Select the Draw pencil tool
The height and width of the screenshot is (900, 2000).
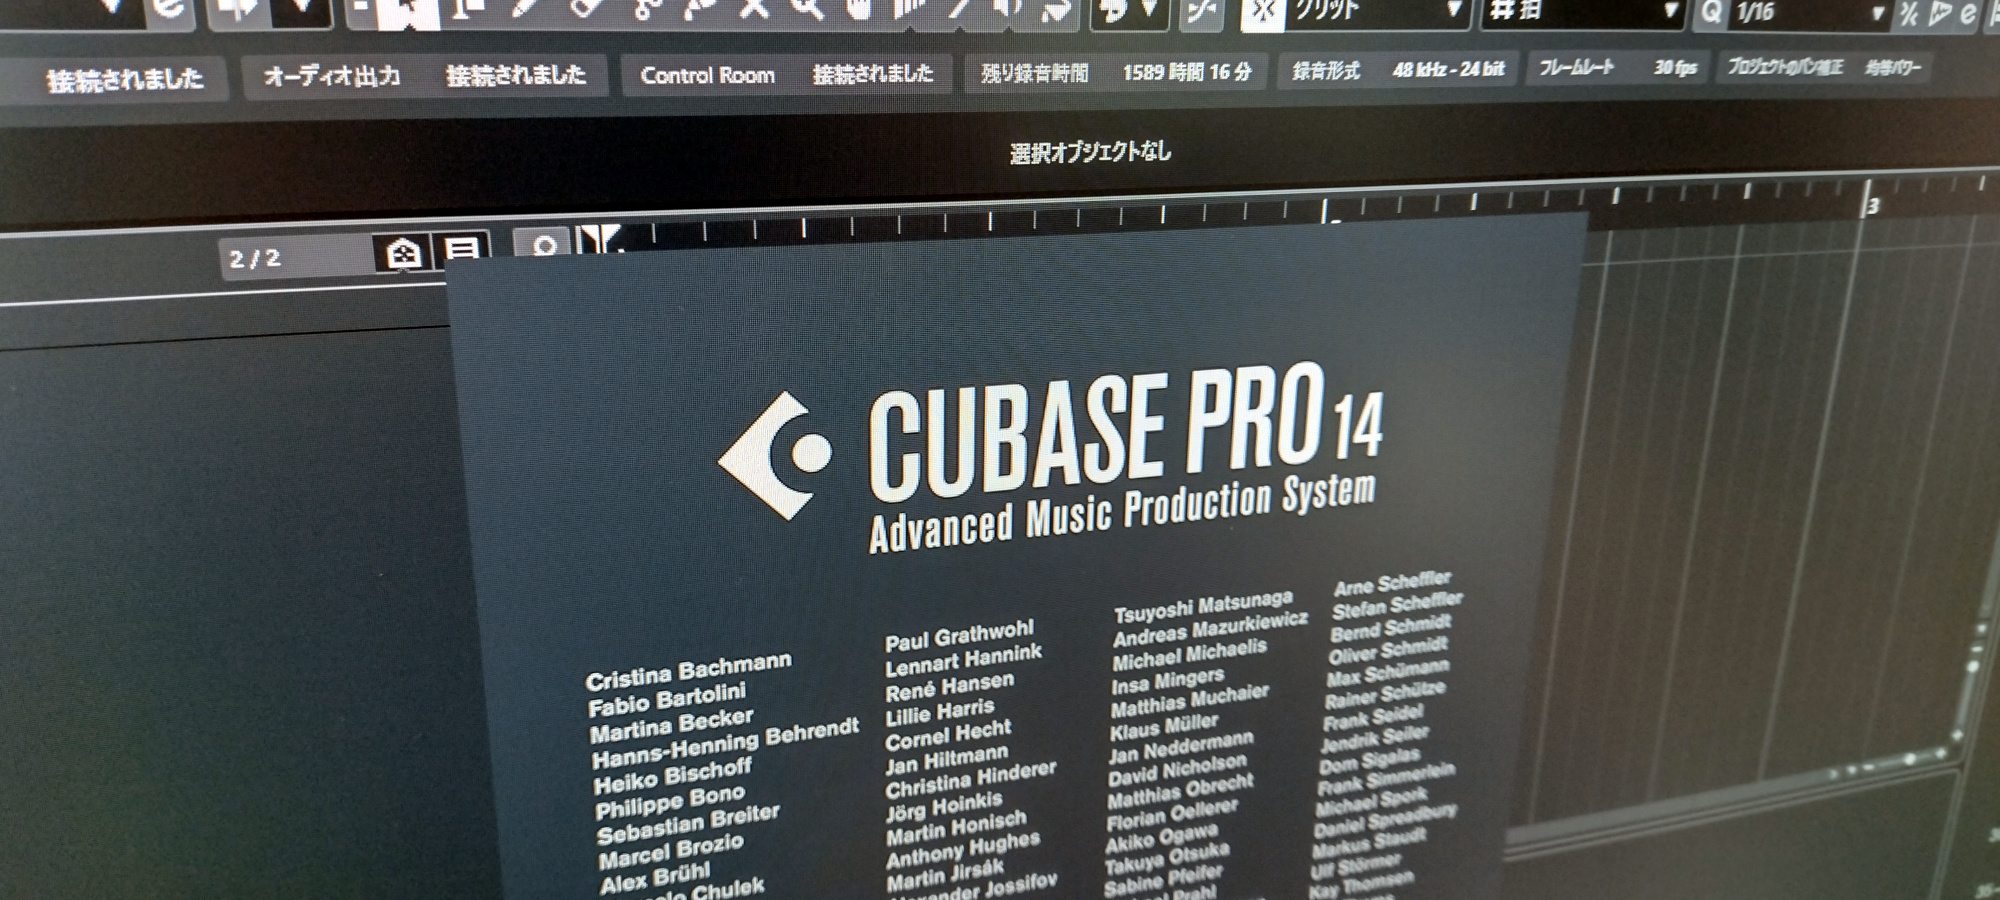524,8
